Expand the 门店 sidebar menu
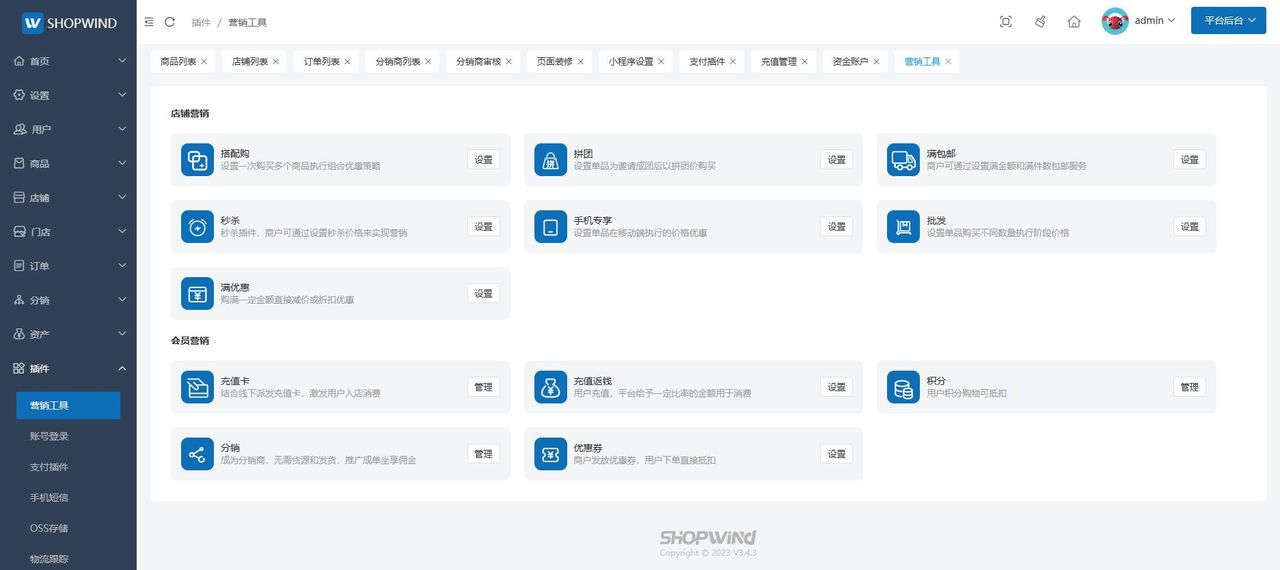This screenshot has width=1280, height=570. pos(68,232)
